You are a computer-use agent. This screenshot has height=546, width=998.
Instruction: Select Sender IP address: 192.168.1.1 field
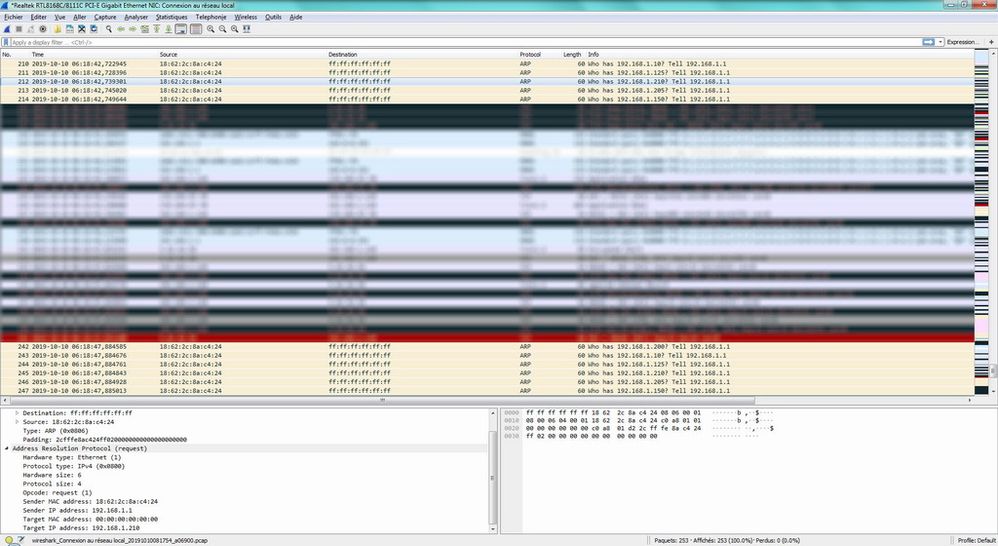click(x=77, y=510)
